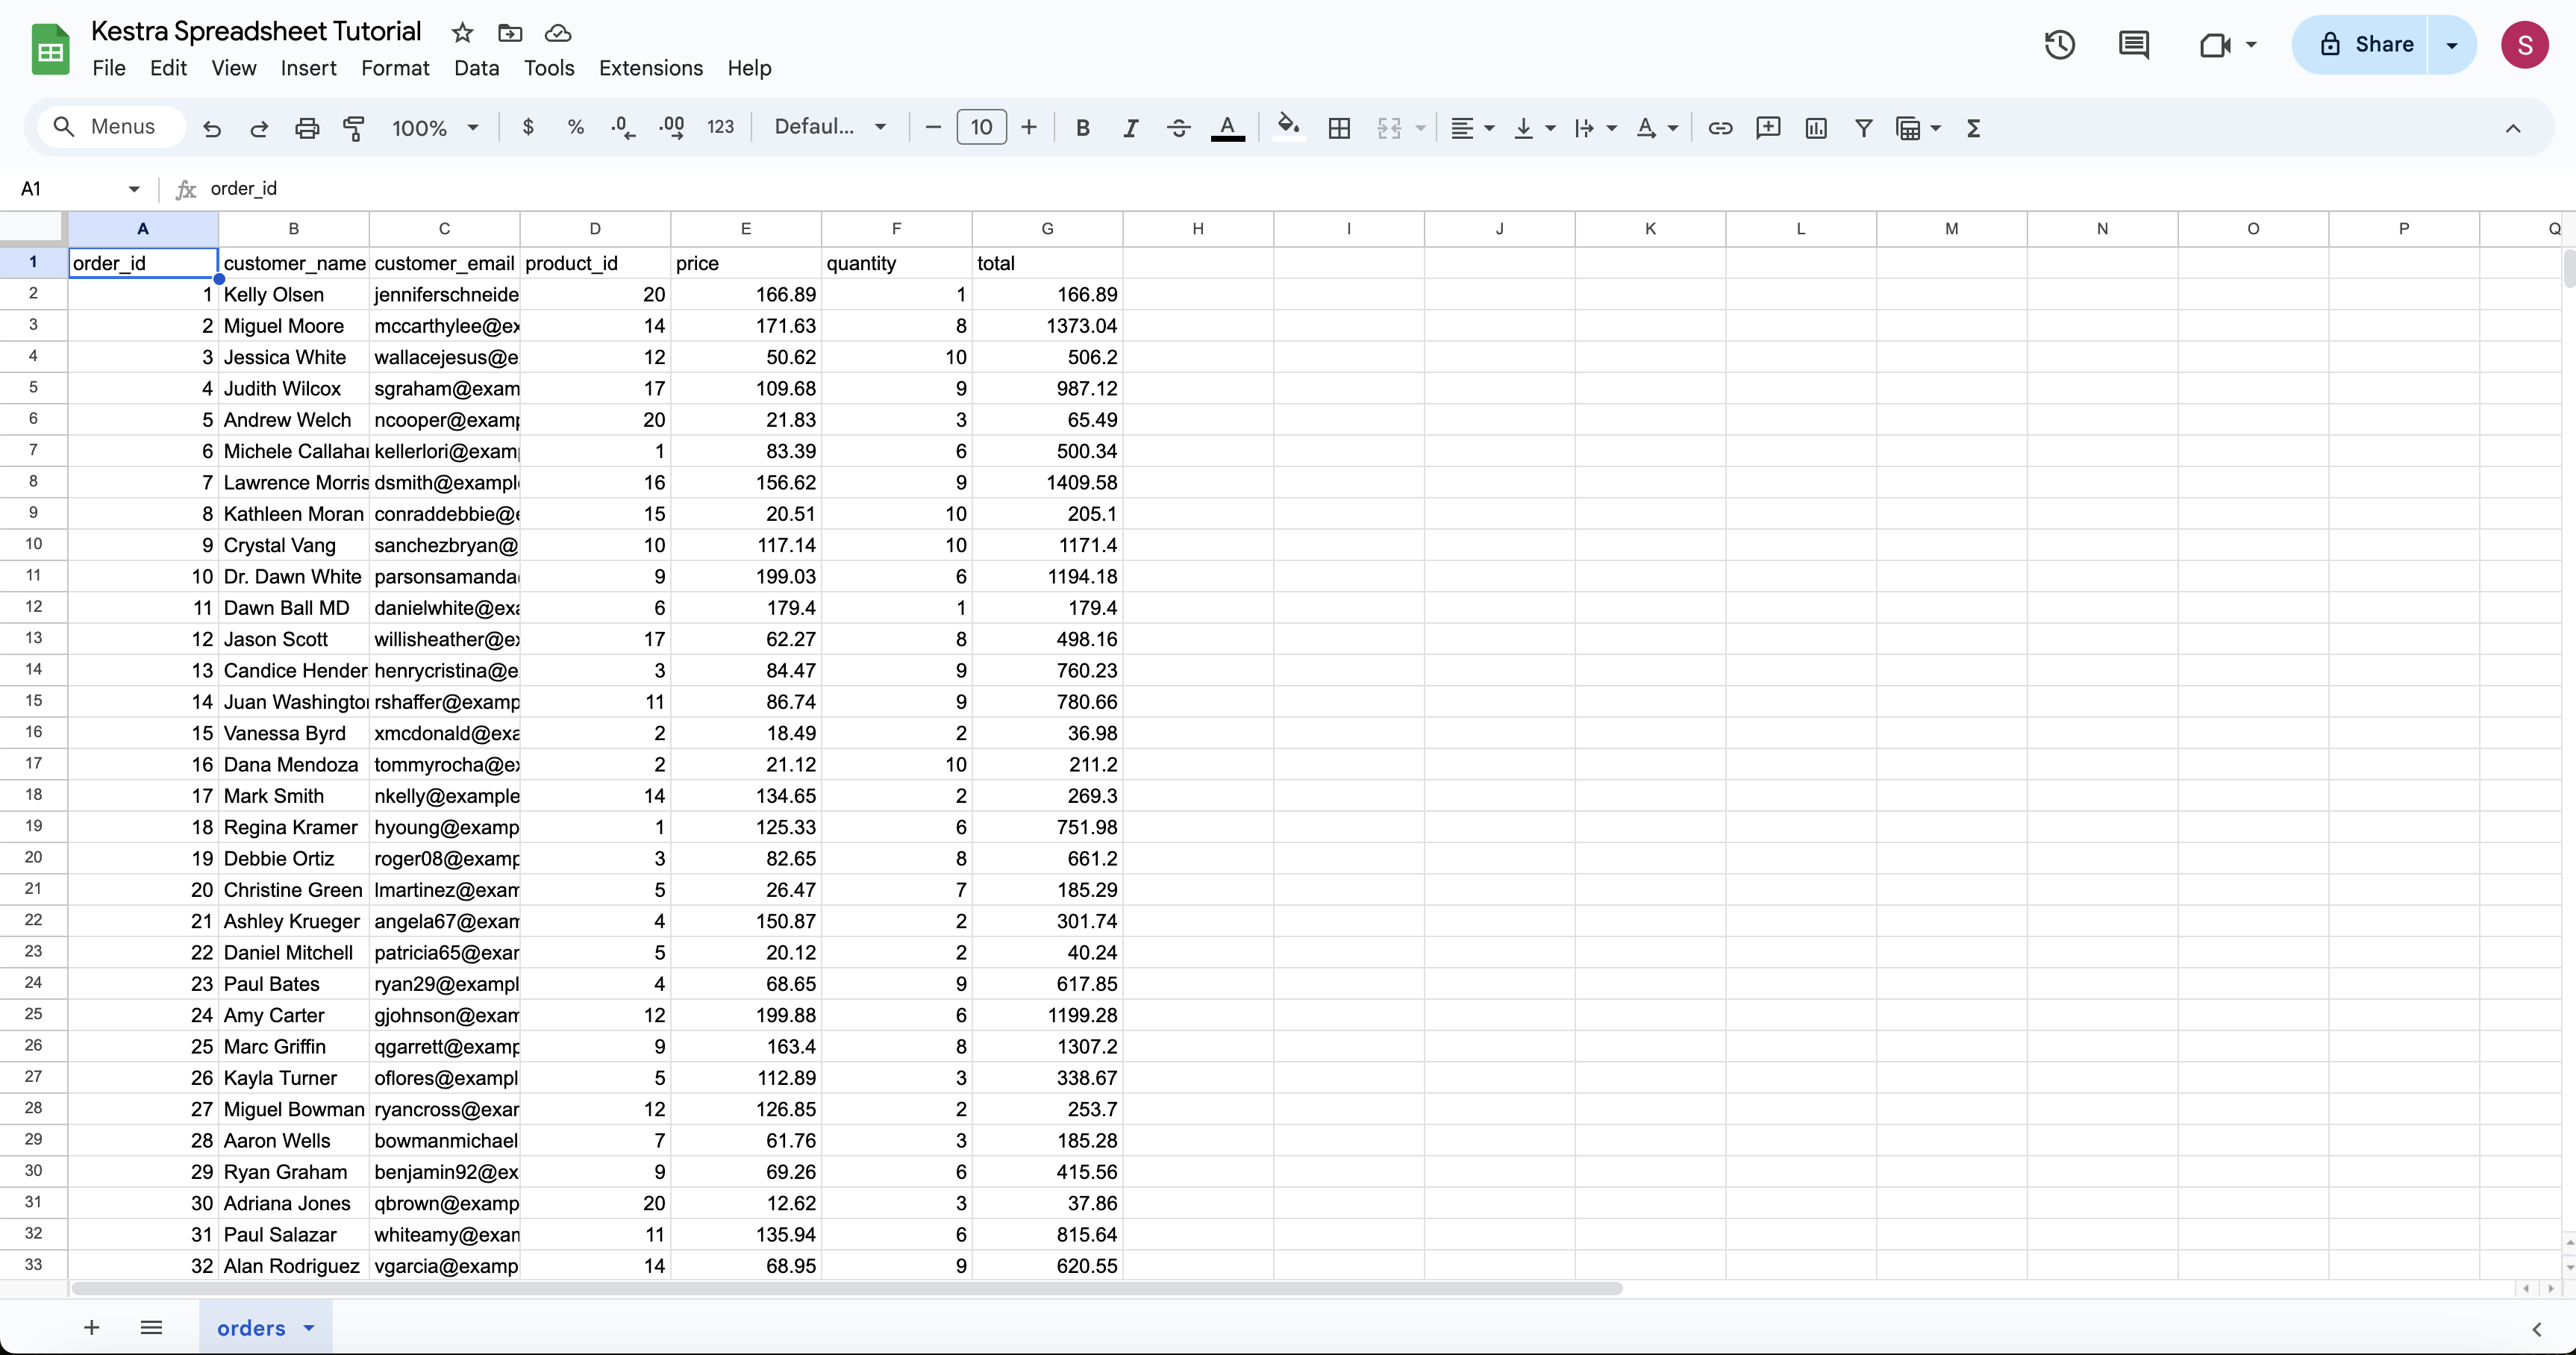Insert a comment on the selection
Screen dimensions: 2576x1355
(1768, 127)
